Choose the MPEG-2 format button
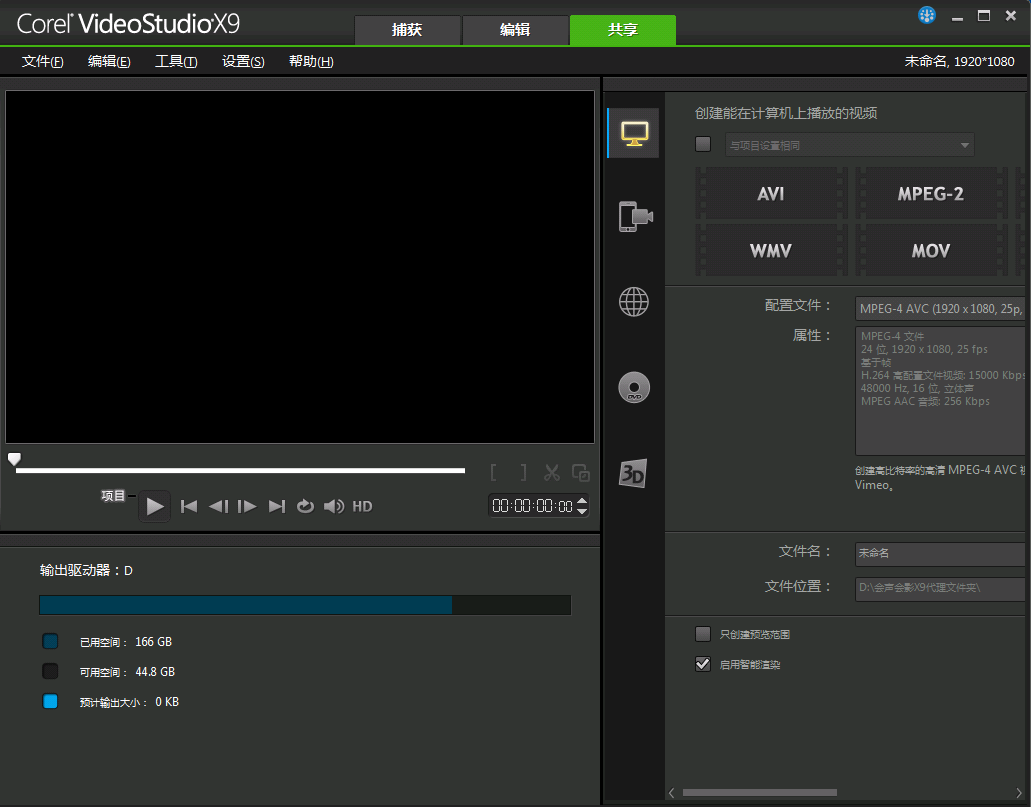The image size is (1031, 807). pos(931,193)
